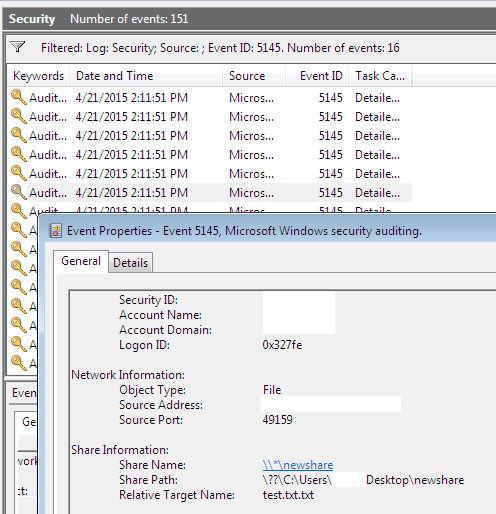Click the Filtered: Log: Security summary text
The image size is (496, 514).
click(x=220, y=48)
